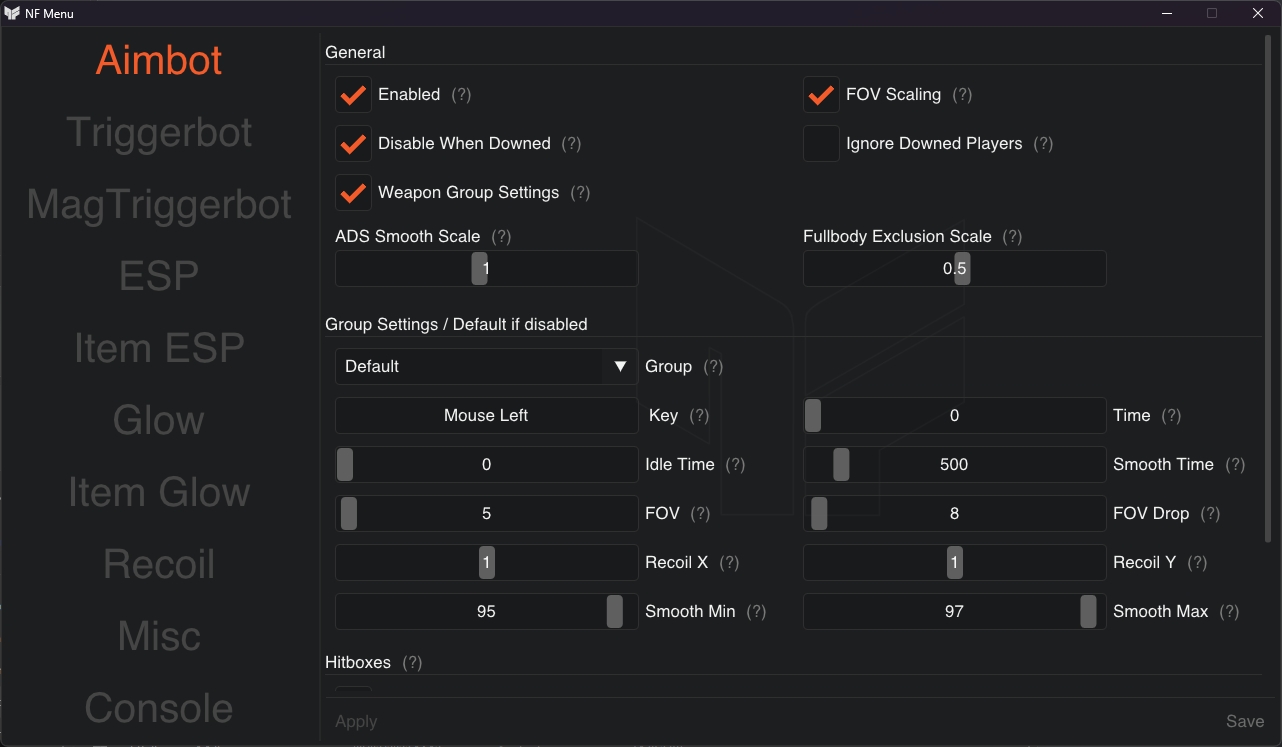Uncheck Weapon Group Settings
1282x747 pixels.
pyautogui.click(x=353, y=192)
